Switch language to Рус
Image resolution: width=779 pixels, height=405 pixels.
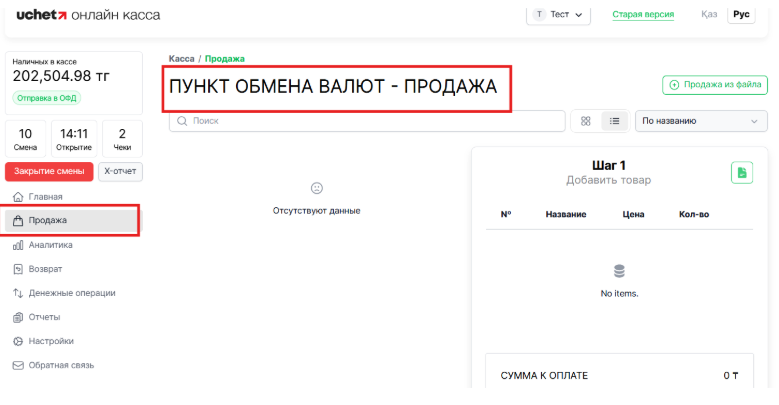pyautogui.click(x=741, y=14)
